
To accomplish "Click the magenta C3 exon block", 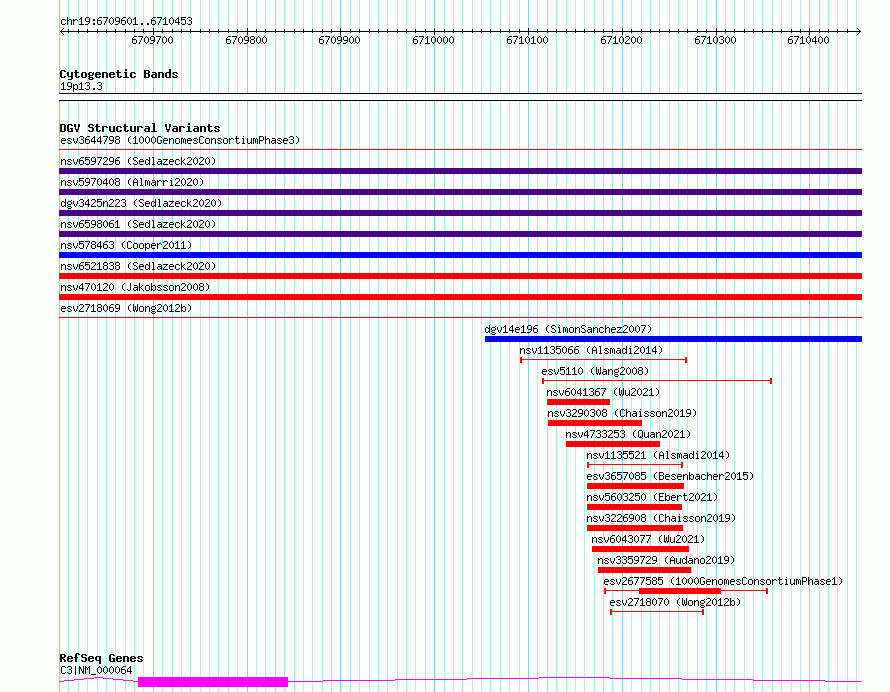I will (213, 682).
